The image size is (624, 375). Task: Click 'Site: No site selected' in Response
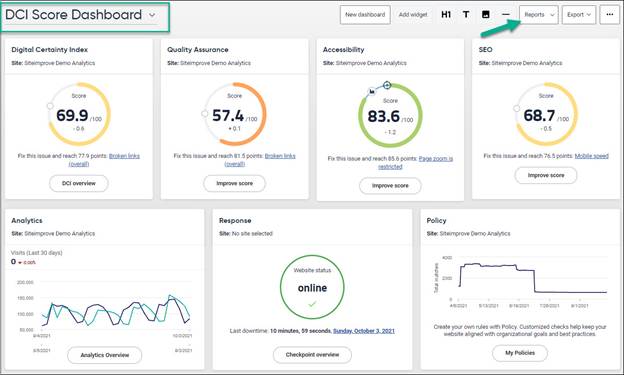tap(246, 234)
